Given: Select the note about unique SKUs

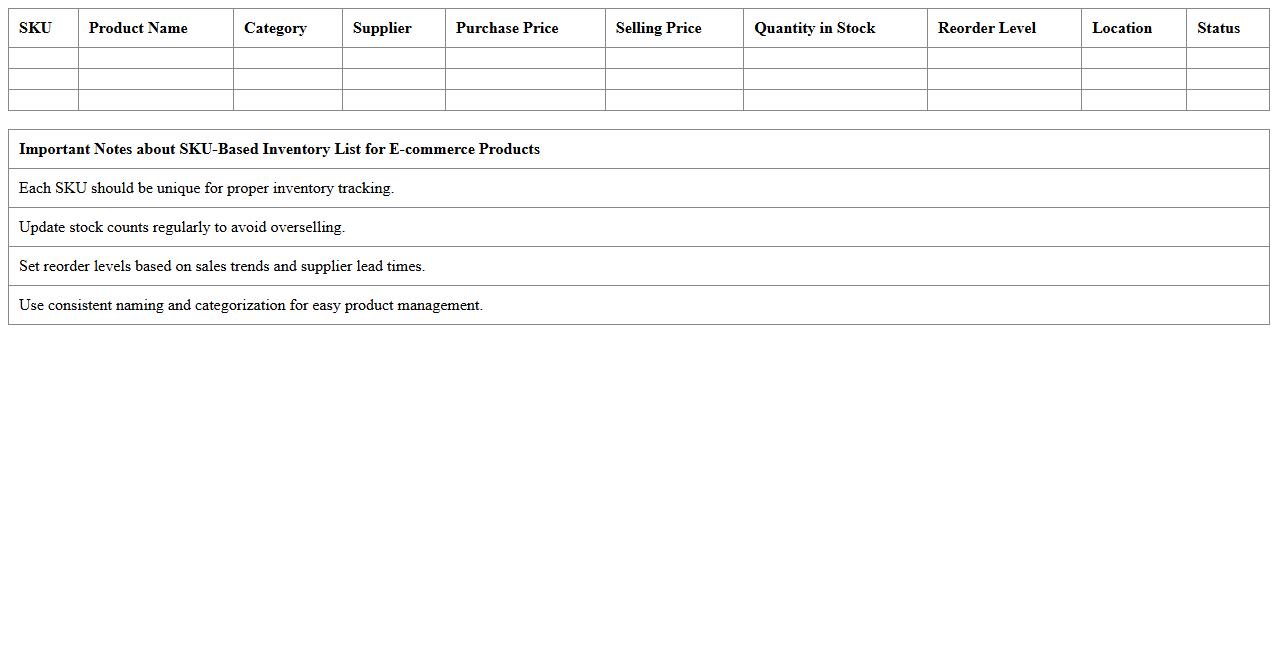Looking at the screenshot, I should coord(206,188).
